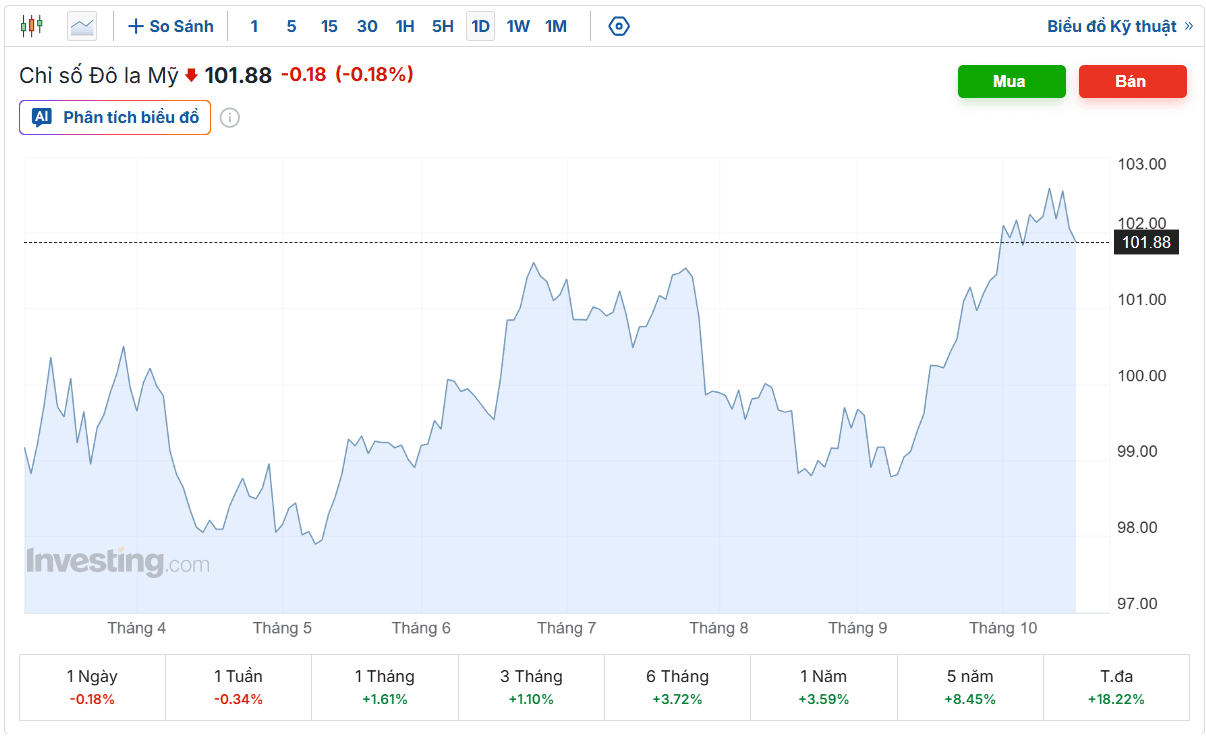
Task: Click the 101.00 price axis label
Action: [x=1142, y=300]
